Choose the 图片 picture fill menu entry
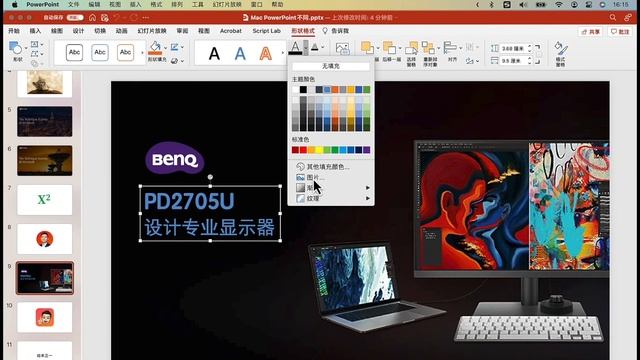This screenshot has height=360, width=640. tap(331, 177)
